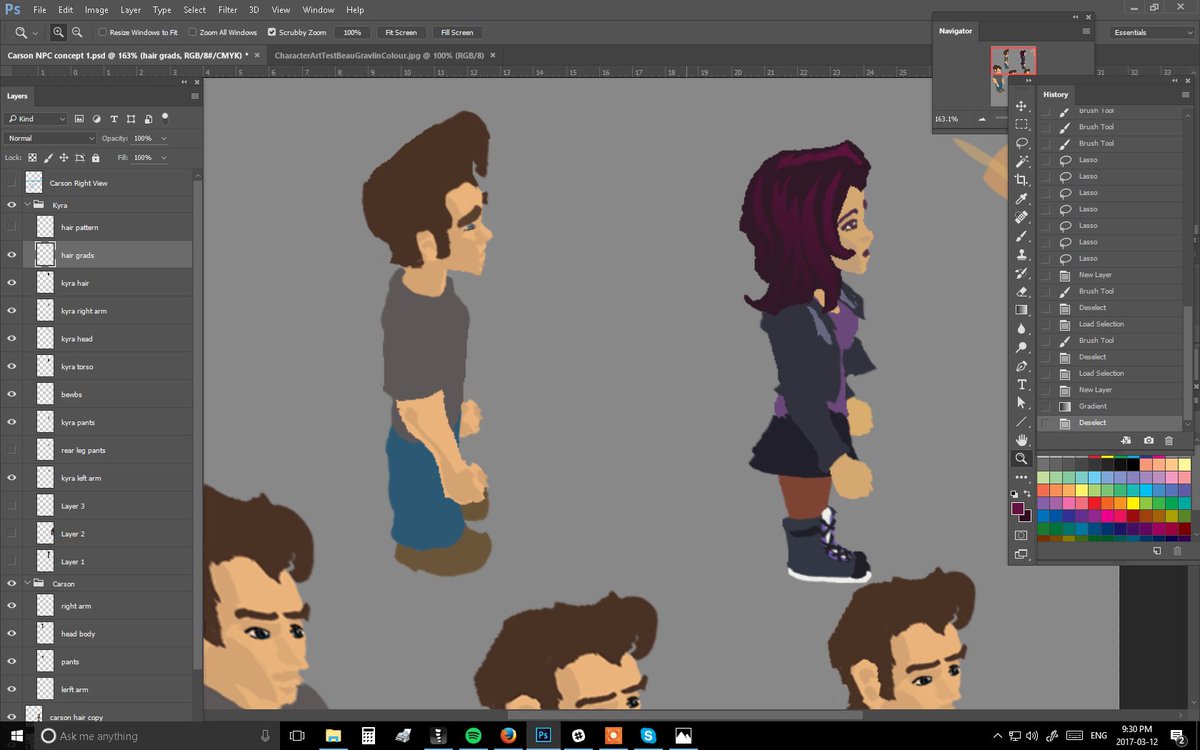Select the Blur tool

(1021, 329)
